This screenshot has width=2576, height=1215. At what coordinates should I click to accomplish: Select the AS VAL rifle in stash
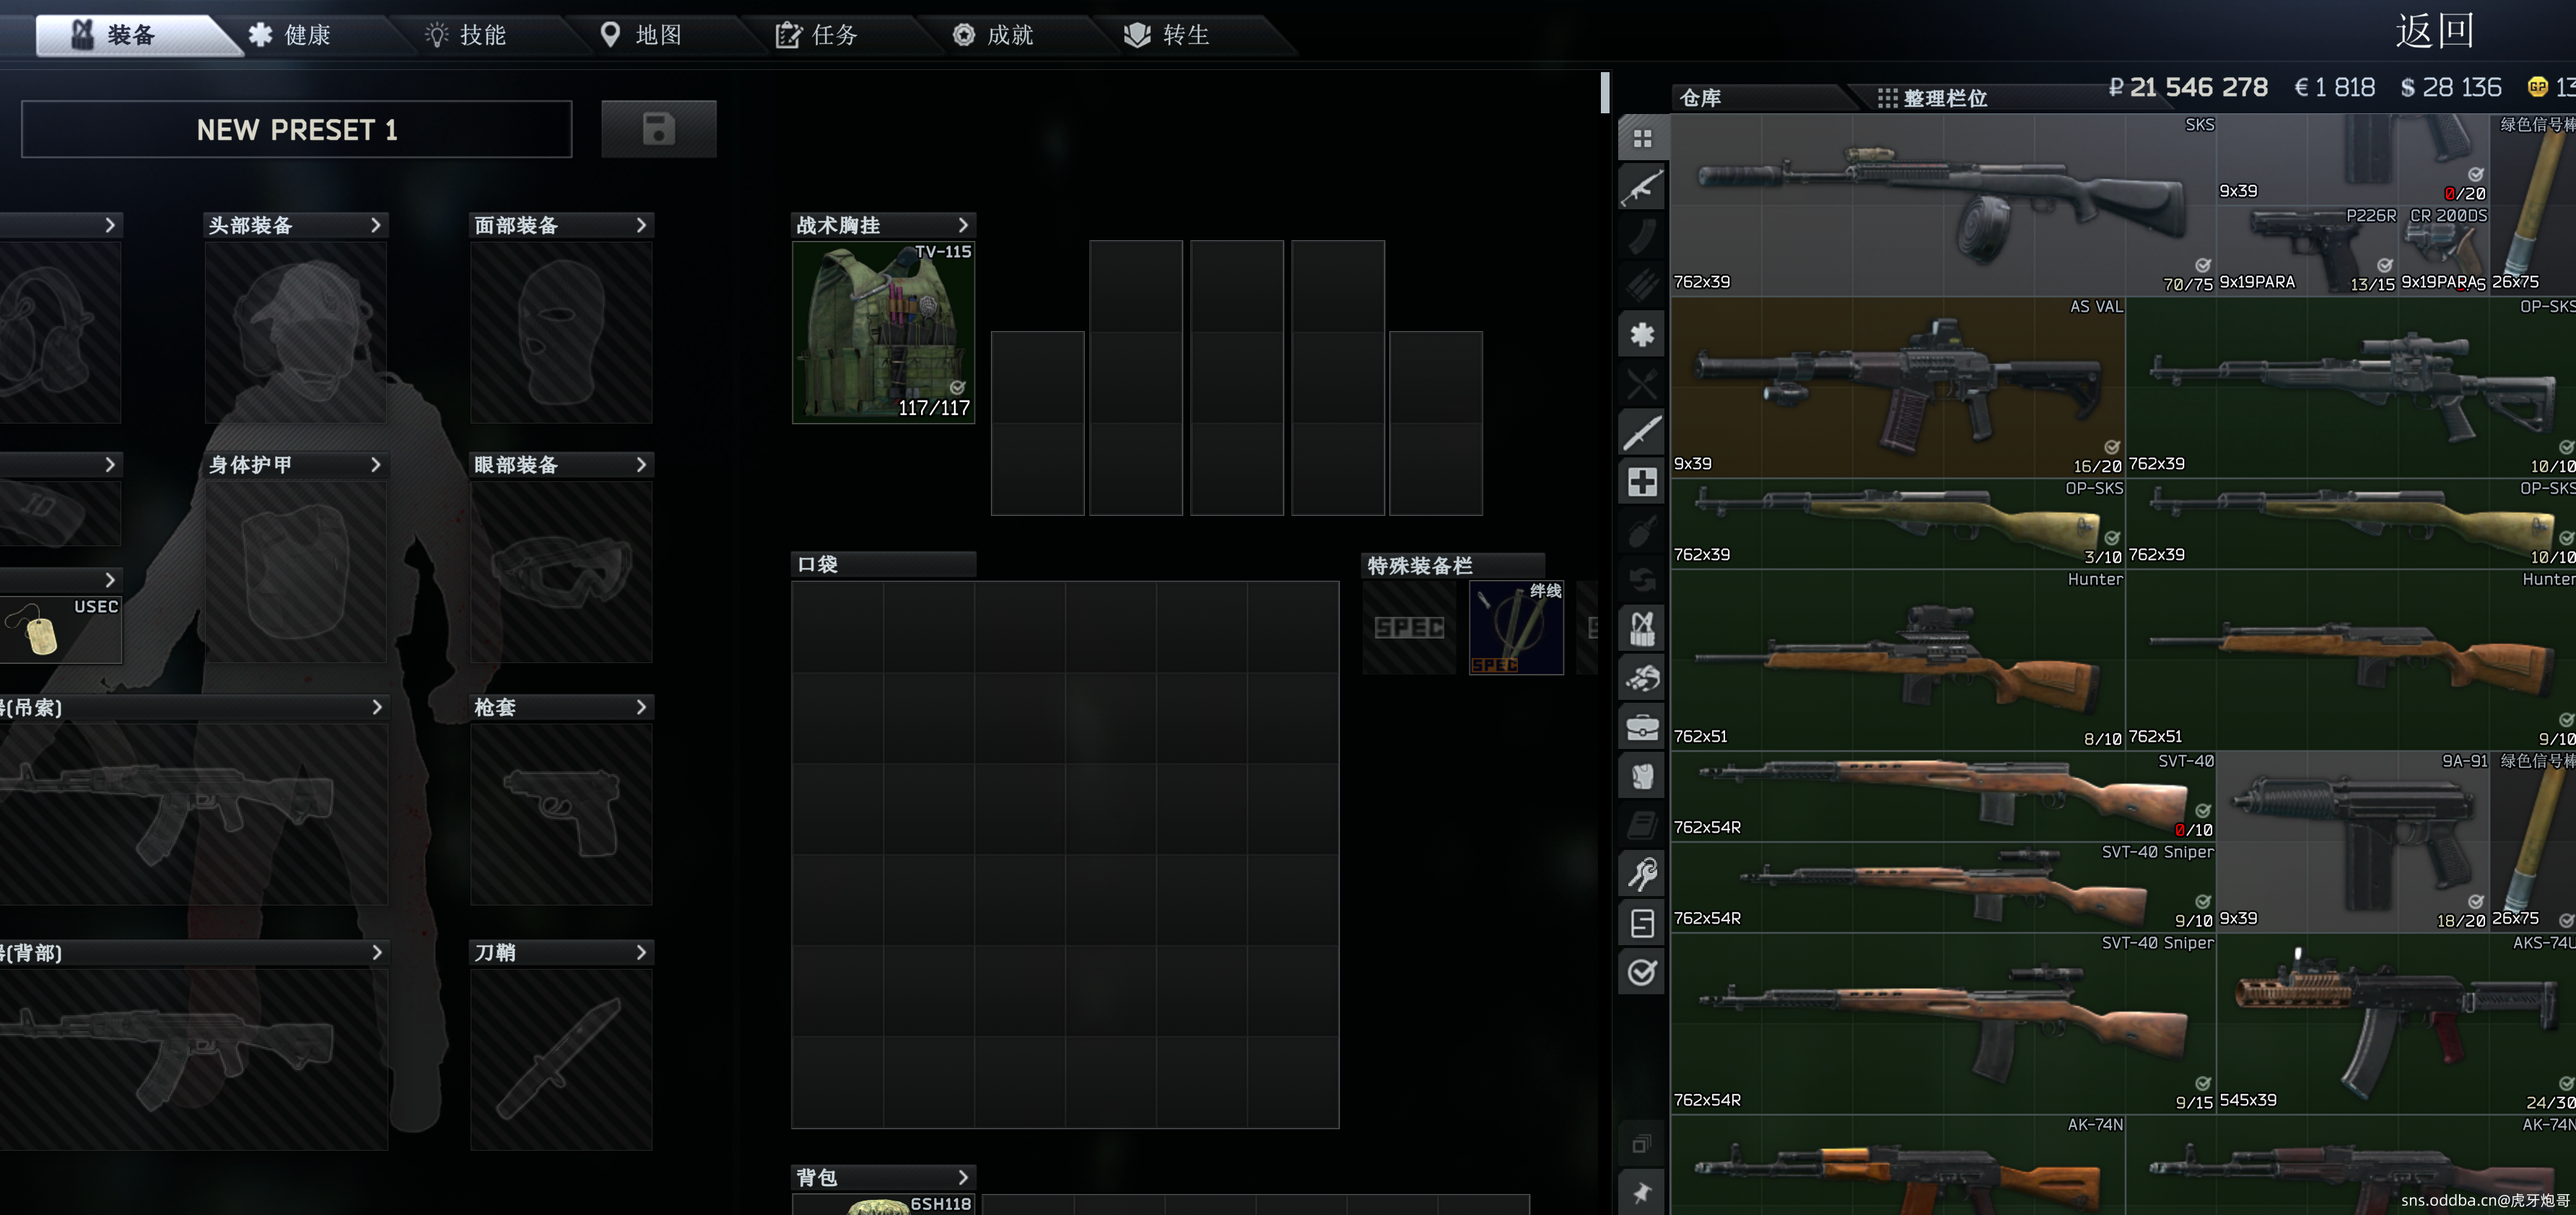point(1898,386)
